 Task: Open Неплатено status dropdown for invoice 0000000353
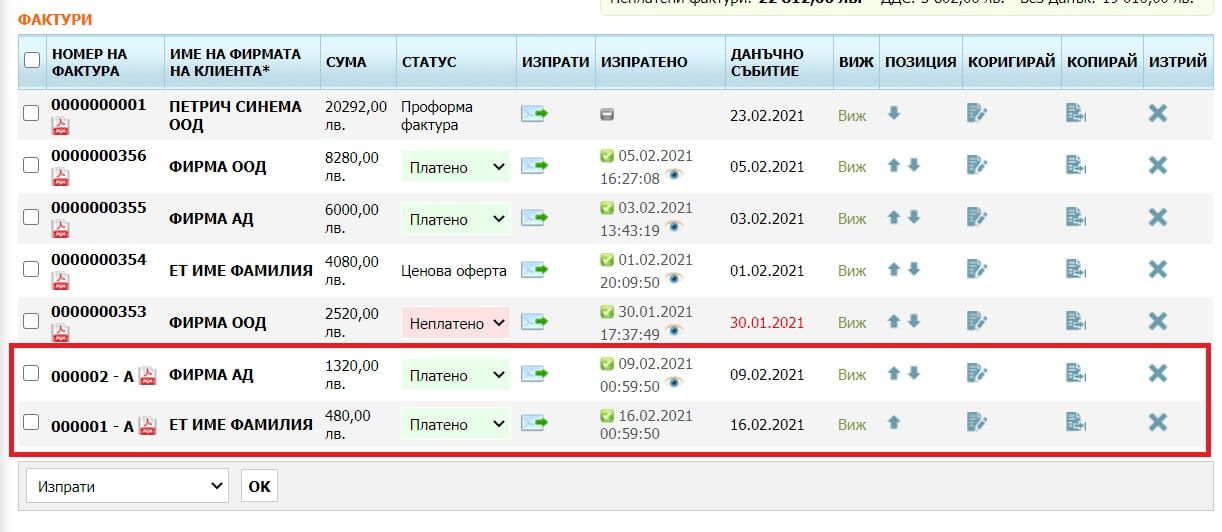[456, 323]
